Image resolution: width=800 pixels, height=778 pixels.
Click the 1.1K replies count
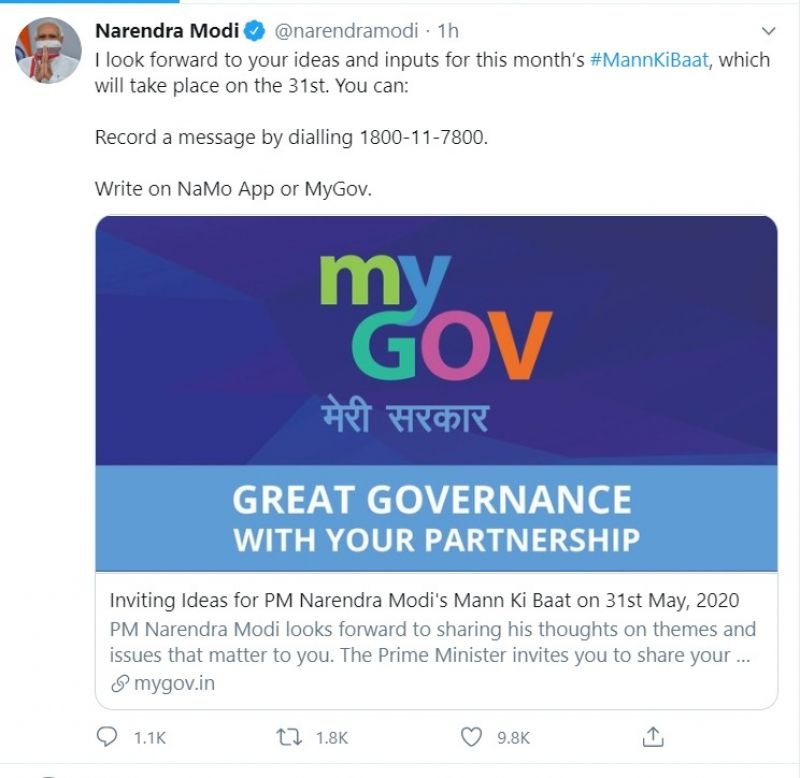[x=149, y=738]
